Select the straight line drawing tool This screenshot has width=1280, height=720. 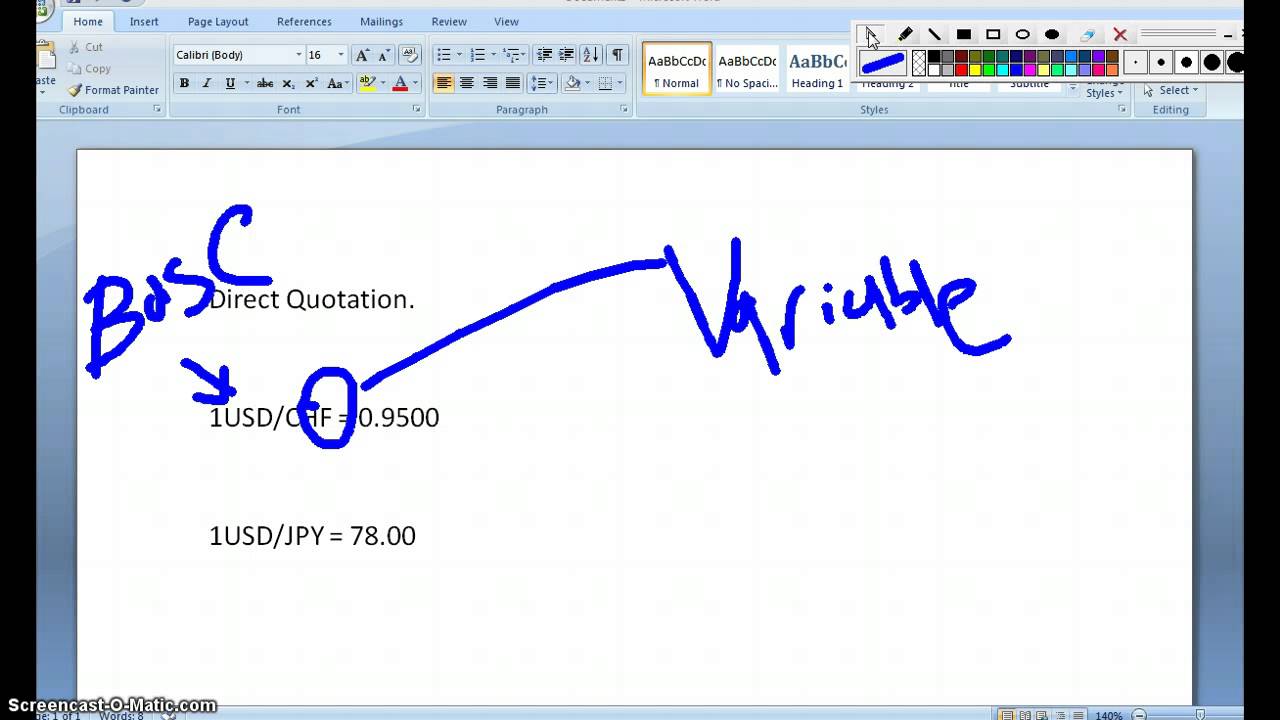[x=934, y=35]
